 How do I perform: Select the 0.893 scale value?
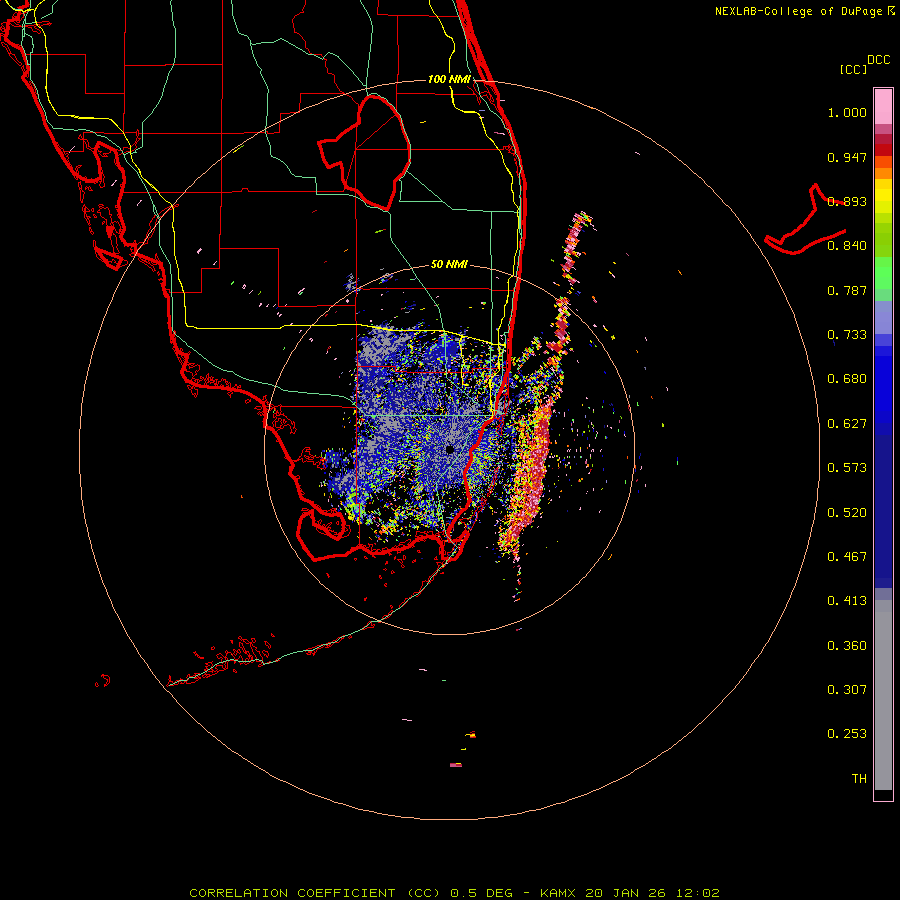pyautogui.click(x=847, y=201)
